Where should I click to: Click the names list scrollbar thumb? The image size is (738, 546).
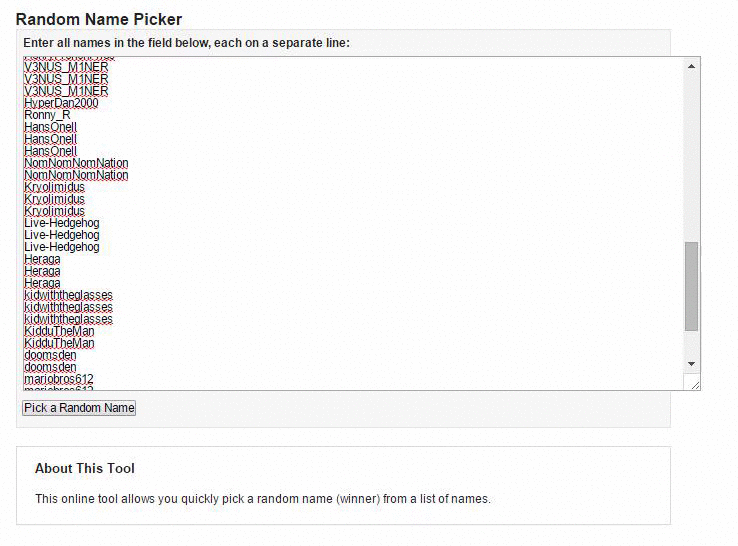692,286
